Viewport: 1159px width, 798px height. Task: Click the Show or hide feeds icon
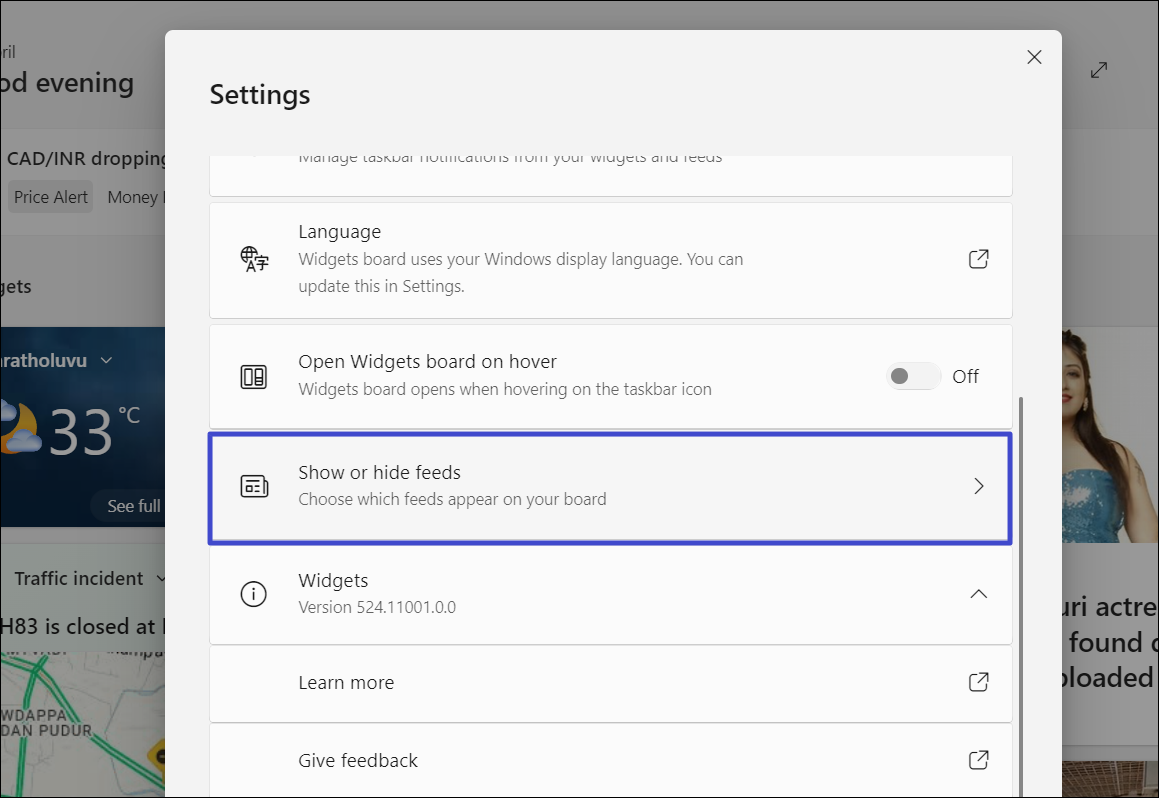[254, 486]
